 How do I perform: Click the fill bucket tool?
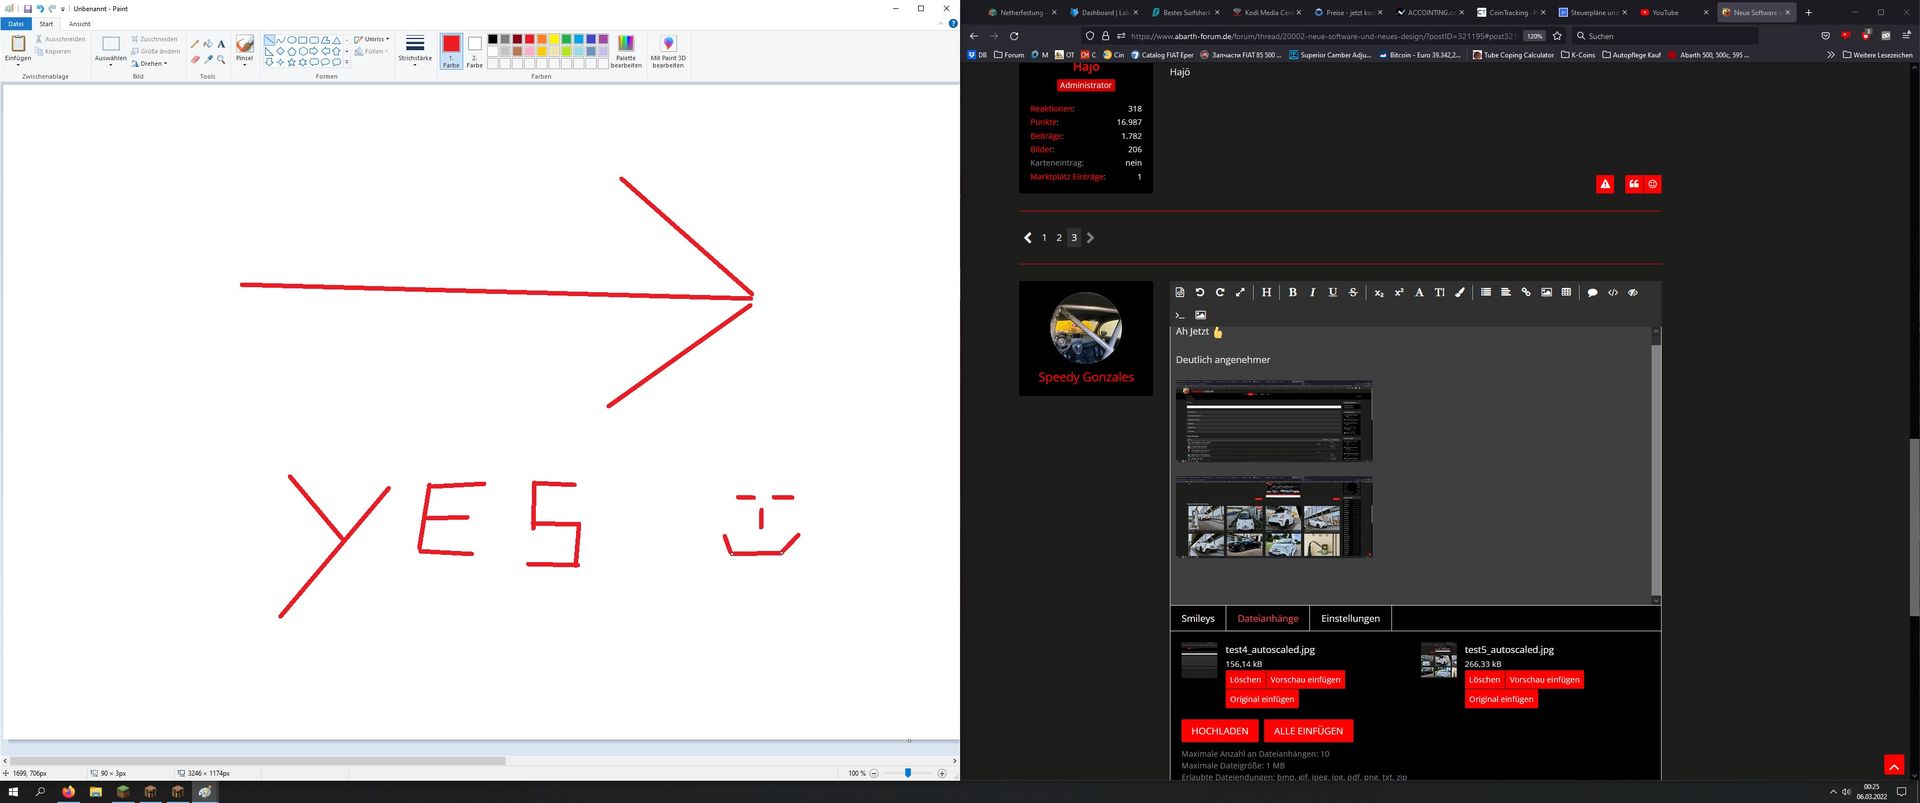point(208,44)
